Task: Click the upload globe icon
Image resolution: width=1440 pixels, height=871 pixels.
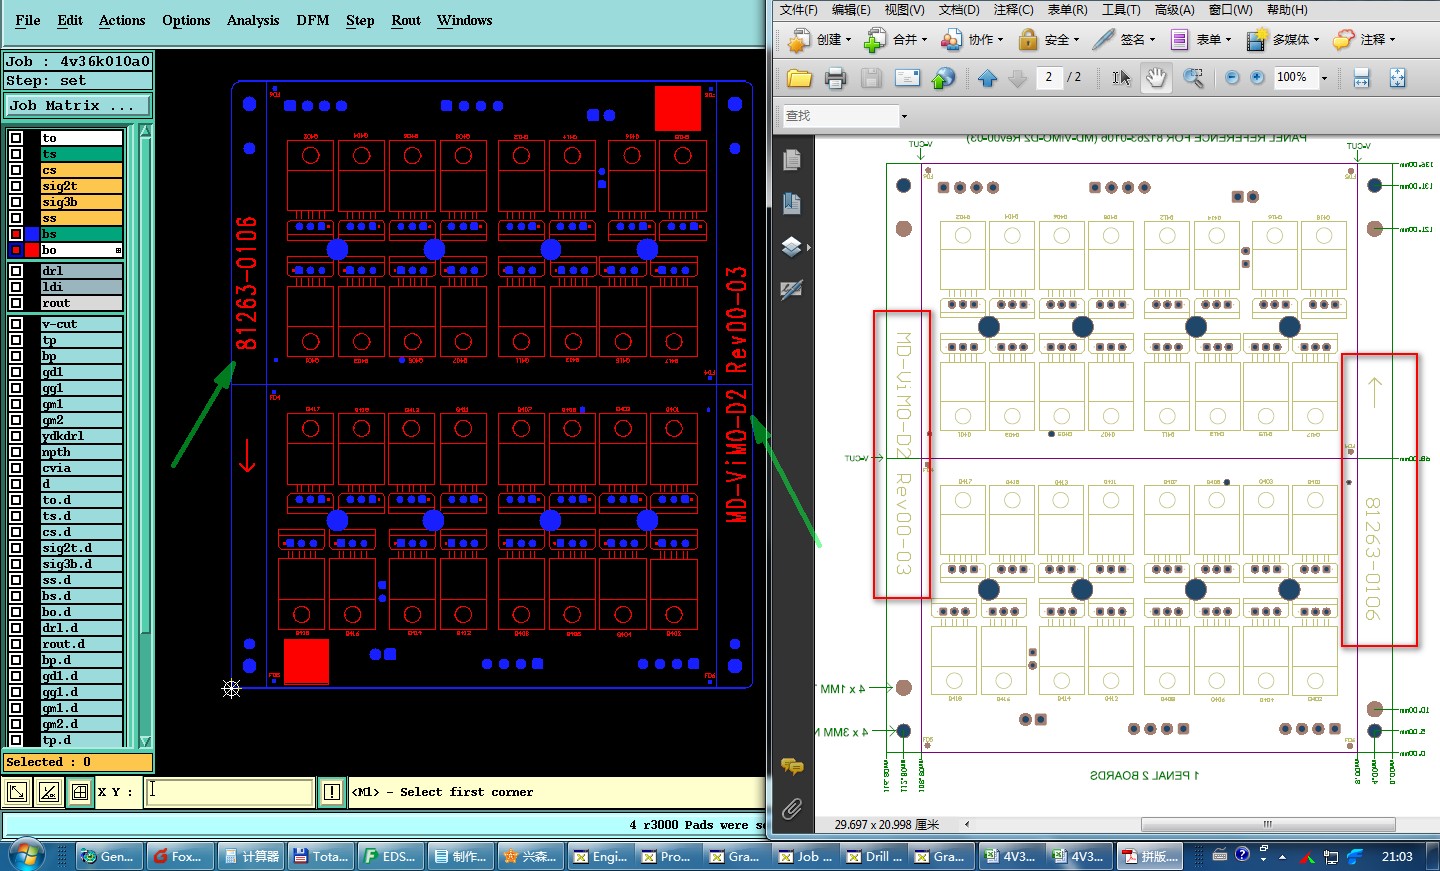Action: point(943,78)
